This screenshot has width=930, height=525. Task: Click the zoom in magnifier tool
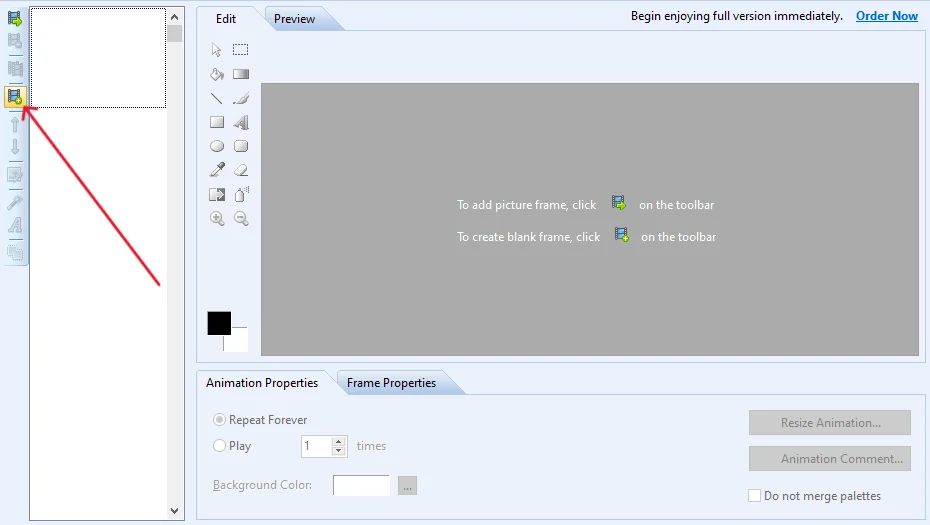(x=217, y=218)
